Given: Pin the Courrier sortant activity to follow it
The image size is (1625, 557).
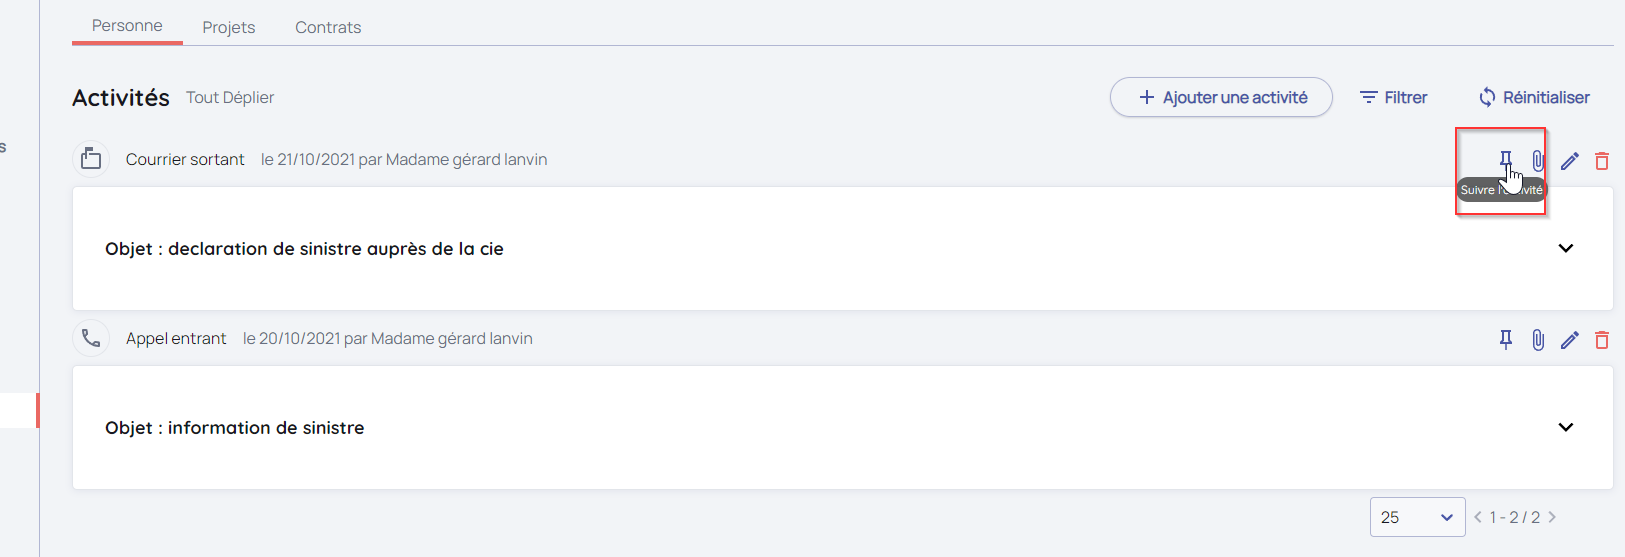Looking at the screenshot, I should (x=1505, y=160).
